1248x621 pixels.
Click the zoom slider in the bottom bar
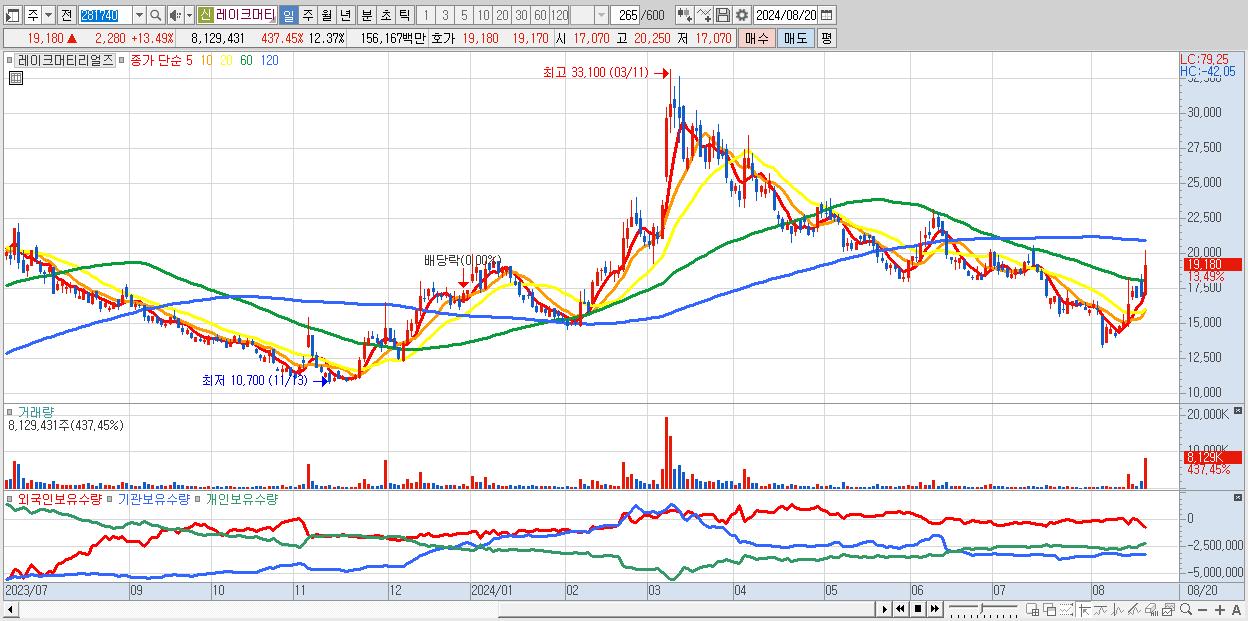[983, 609]
